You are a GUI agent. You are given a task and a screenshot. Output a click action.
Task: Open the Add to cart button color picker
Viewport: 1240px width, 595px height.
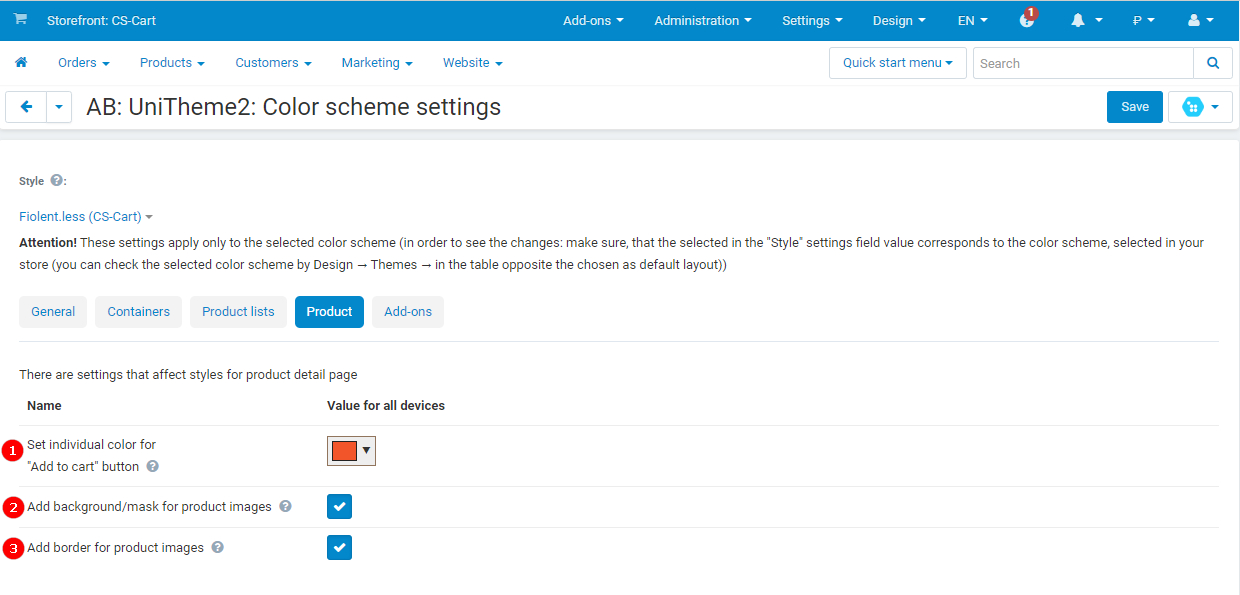(x=351, y=451)
